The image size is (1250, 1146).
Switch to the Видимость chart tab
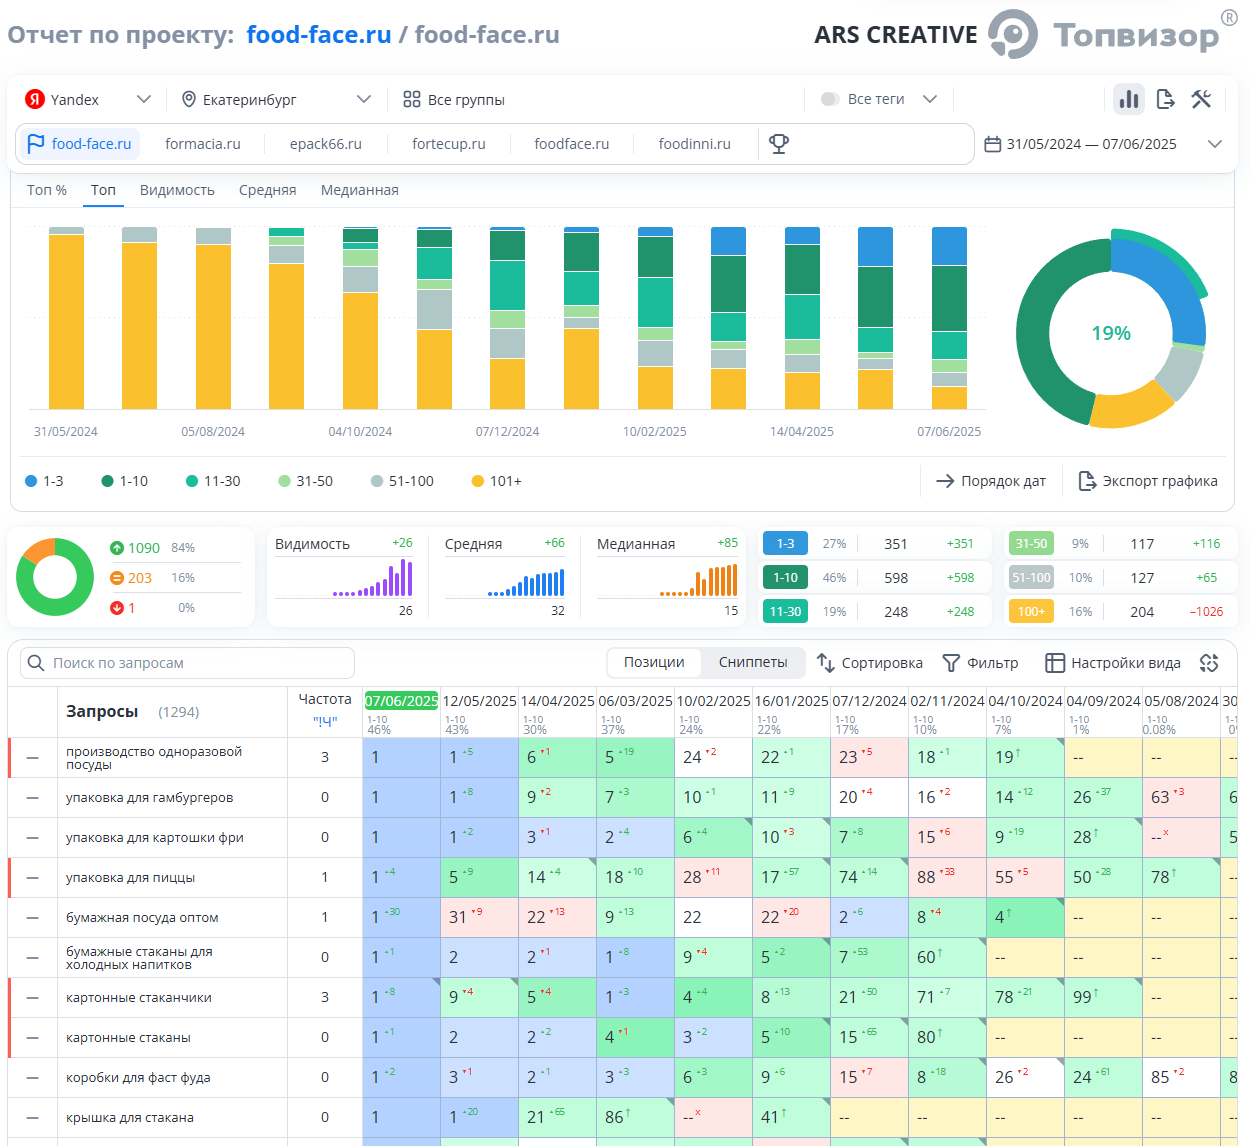(x=177, y=190)
